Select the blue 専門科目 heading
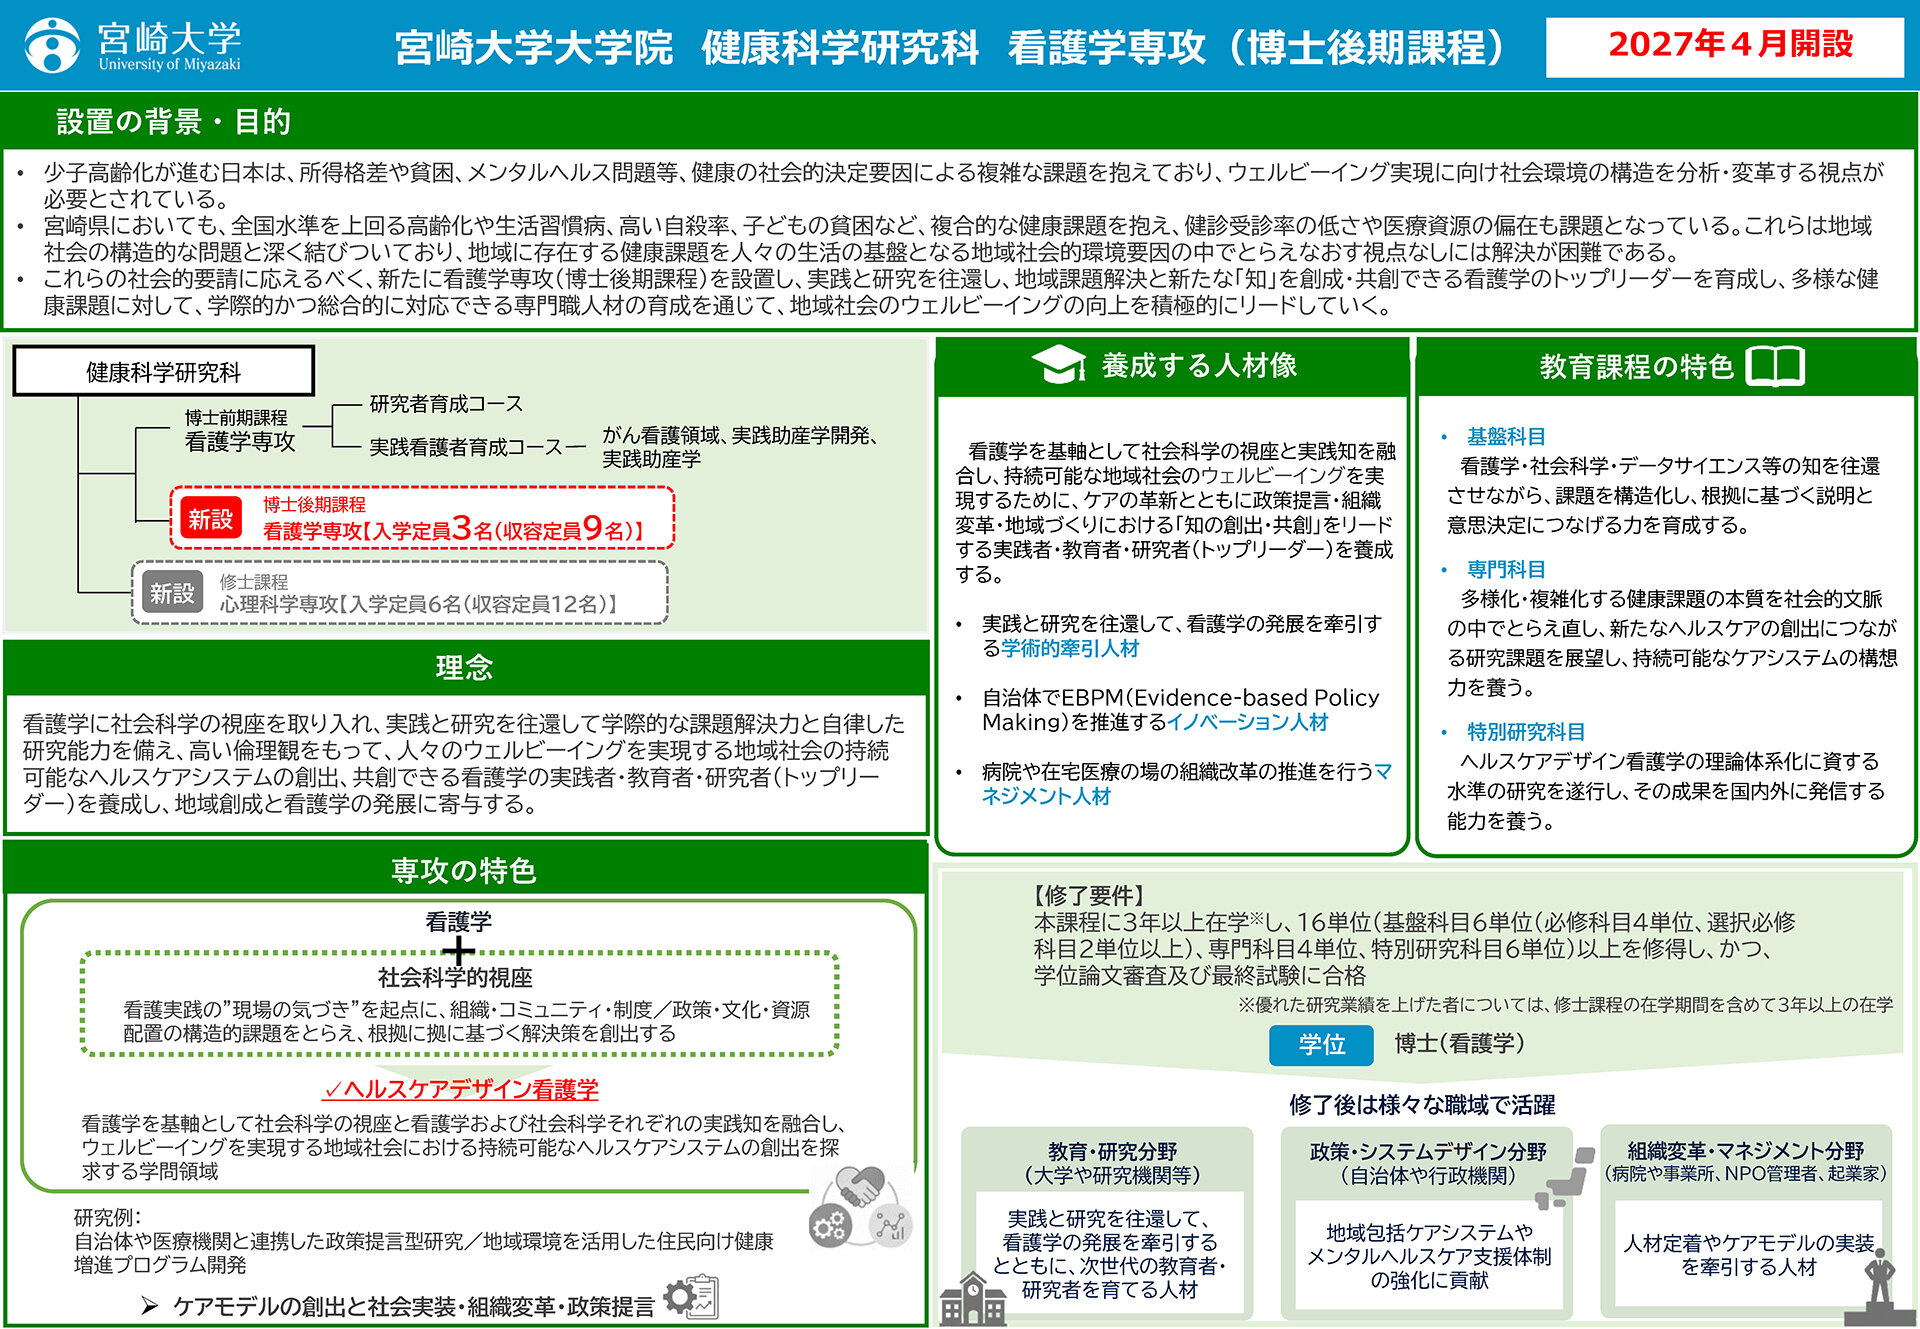The height and width of the screenshot is (1329, 1920). (x=1506, y=569)
